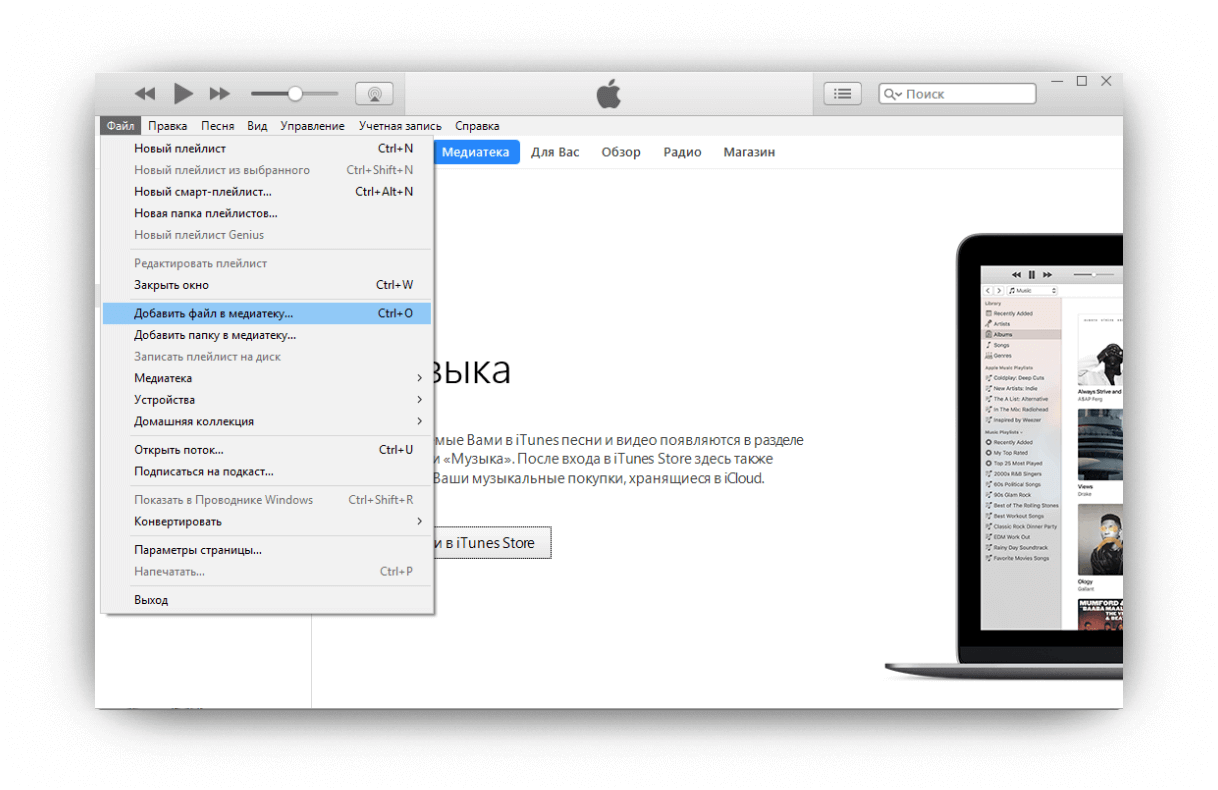Screen dimensions: 1218x790
Task: Go to the Радио tab
Action: coord(682,152)
